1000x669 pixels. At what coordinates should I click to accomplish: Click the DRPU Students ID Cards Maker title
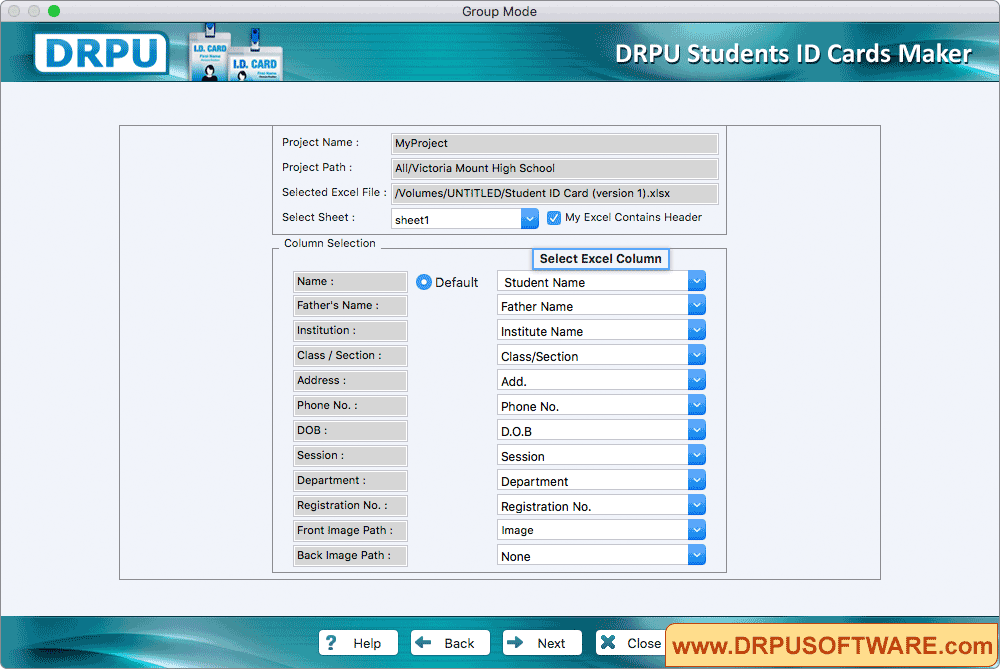click(793, 54)
